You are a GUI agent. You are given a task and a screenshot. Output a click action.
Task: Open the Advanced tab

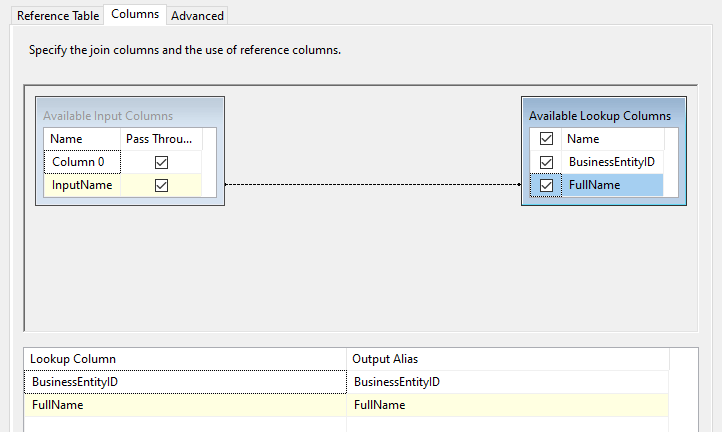tap(197, 16)
